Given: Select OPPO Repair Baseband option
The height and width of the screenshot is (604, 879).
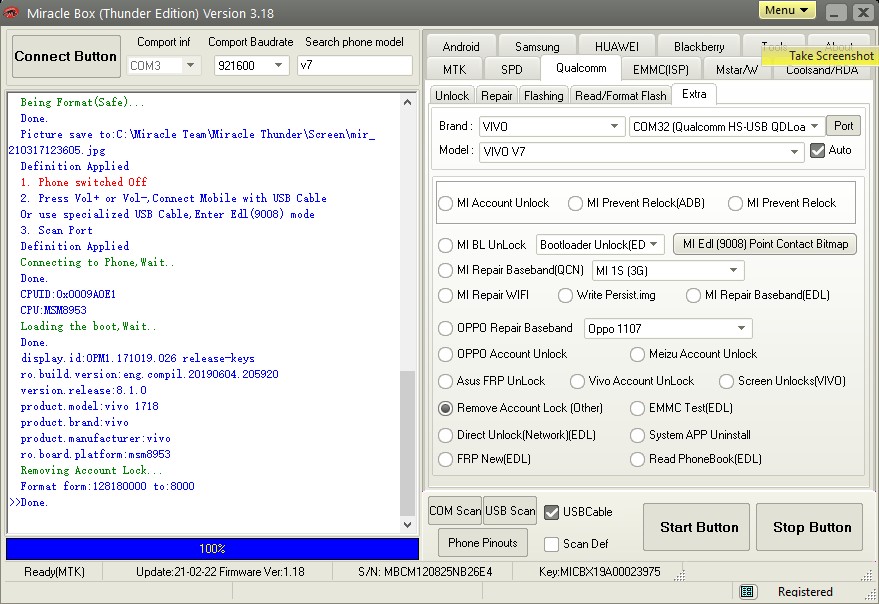Looking at the screenshot, I should (446, 328).
